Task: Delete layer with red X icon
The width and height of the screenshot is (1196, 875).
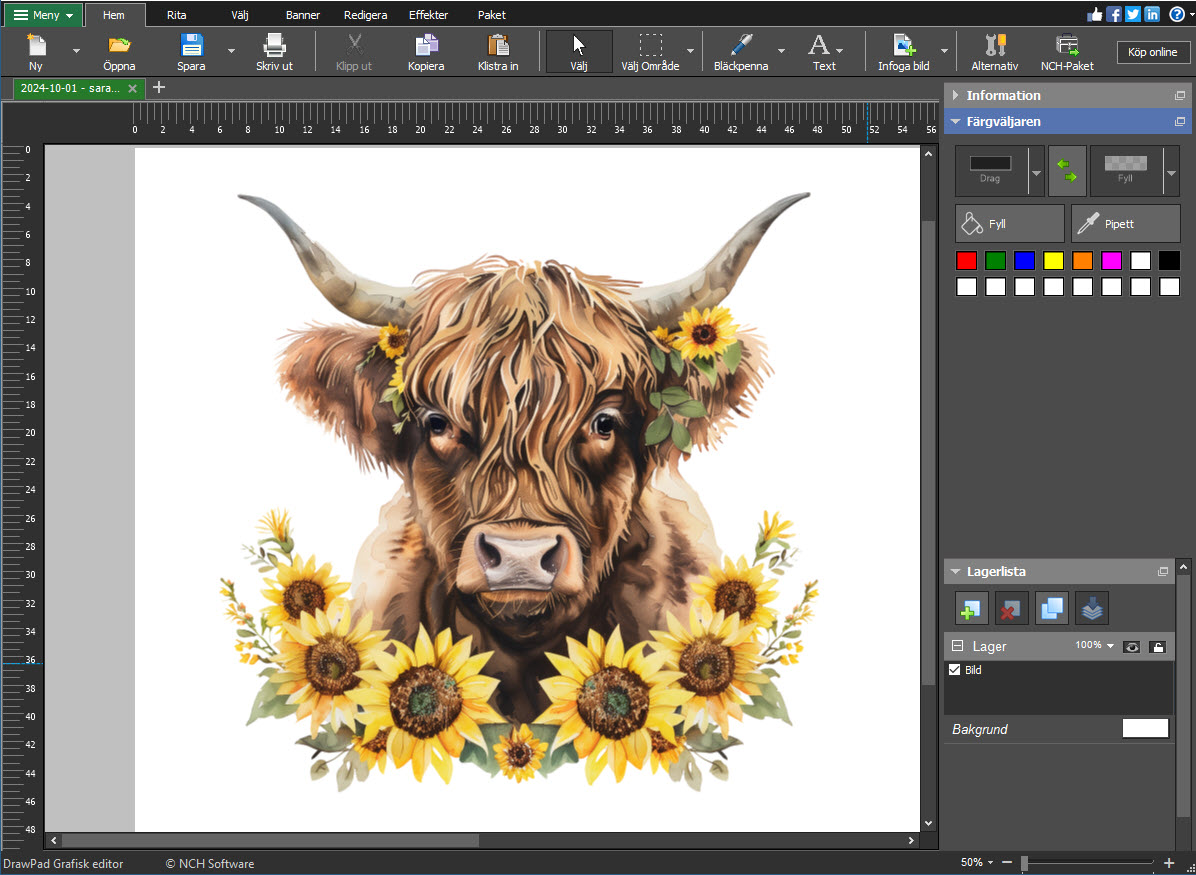Action: [1011, 608]
